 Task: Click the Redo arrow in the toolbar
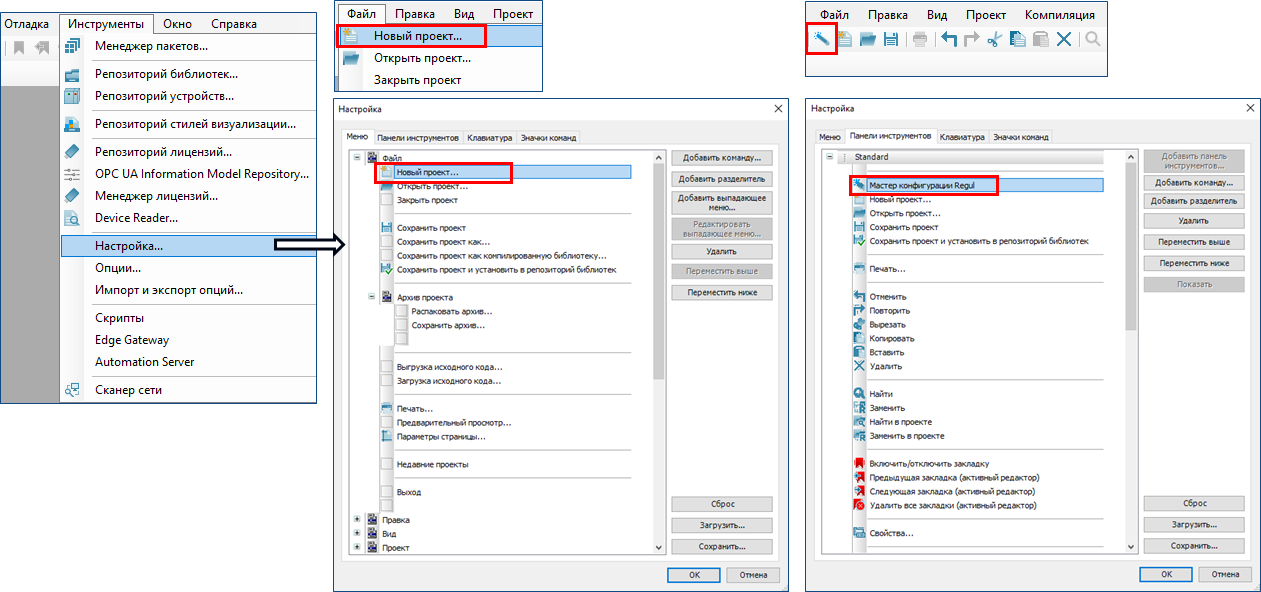(971, 40)
